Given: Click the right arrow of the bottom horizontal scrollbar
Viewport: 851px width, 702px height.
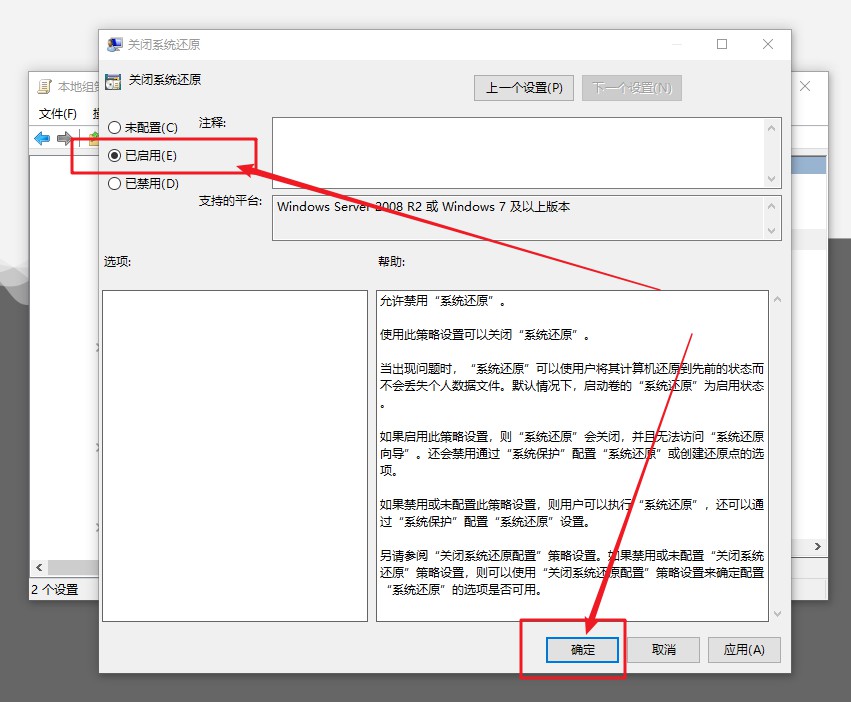Looking at the screenshot, I should click(x=816, y=547).
